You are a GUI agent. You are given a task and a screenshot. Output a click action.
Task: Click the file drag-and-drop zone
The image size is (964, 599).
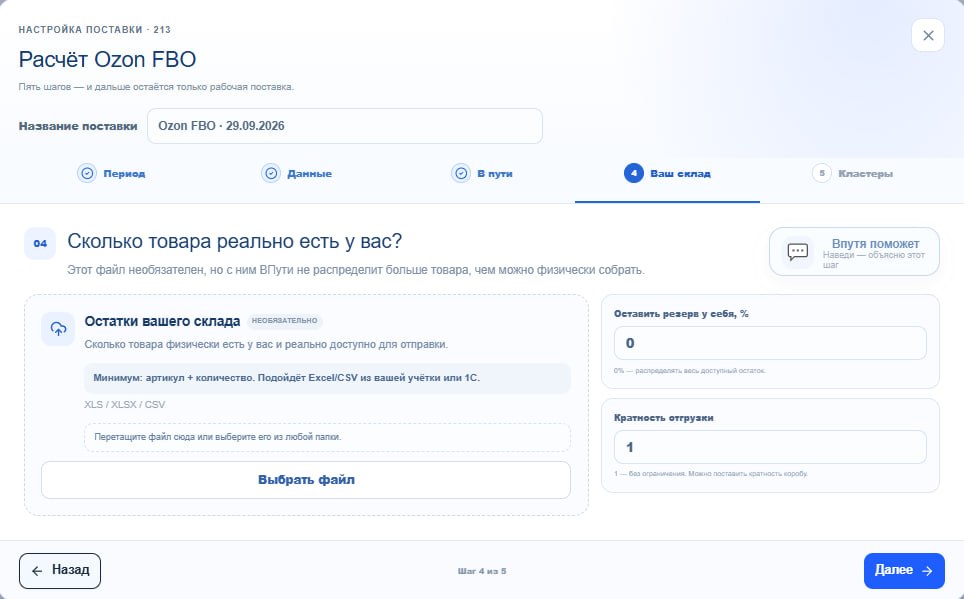click(327, 437)
